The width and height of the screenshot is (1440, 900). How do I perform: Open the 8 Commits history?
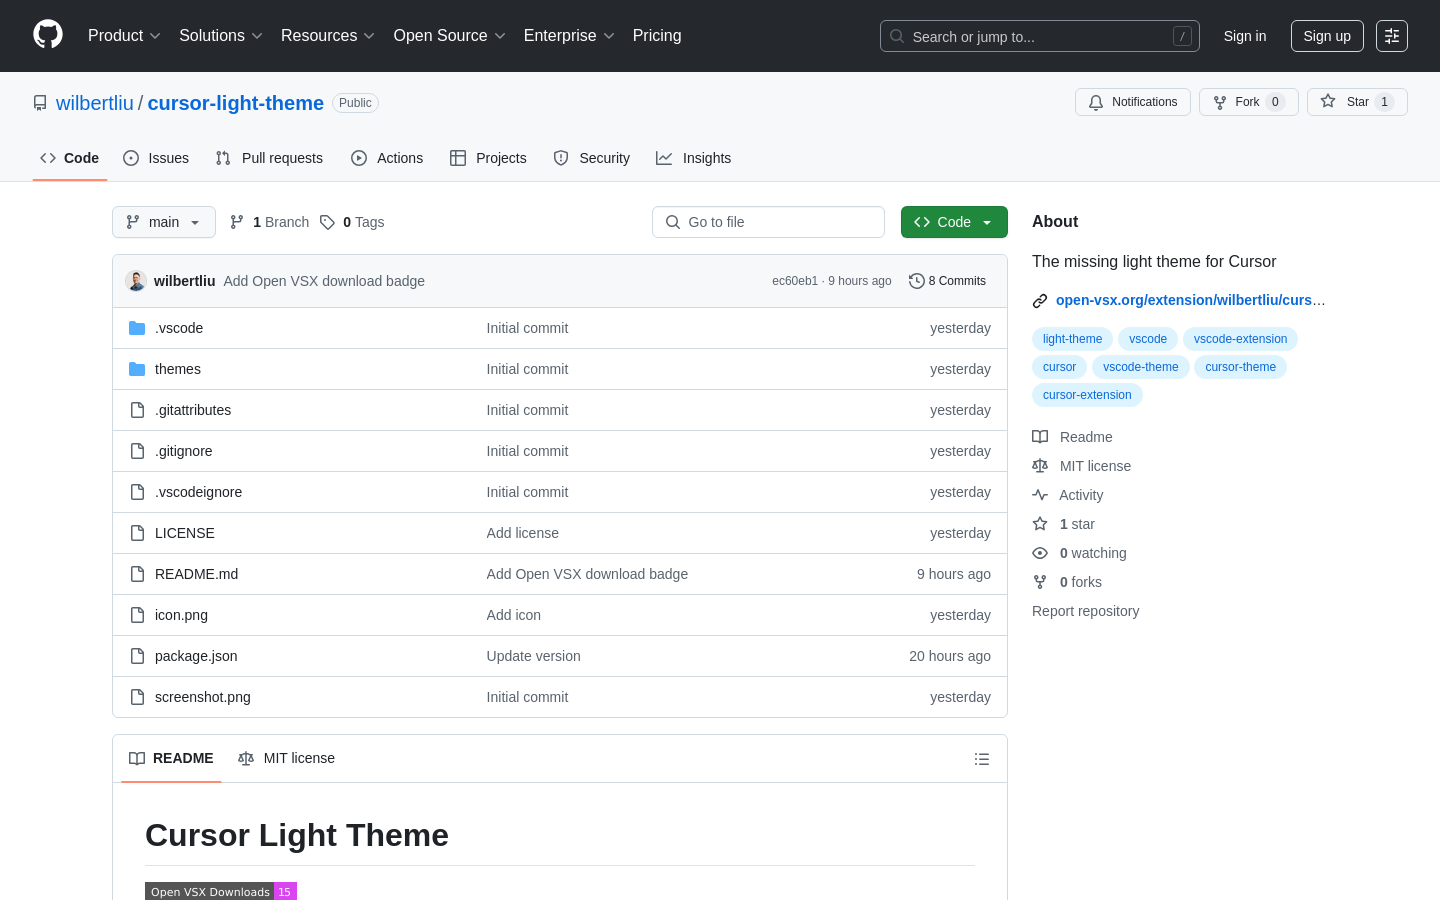947,281
